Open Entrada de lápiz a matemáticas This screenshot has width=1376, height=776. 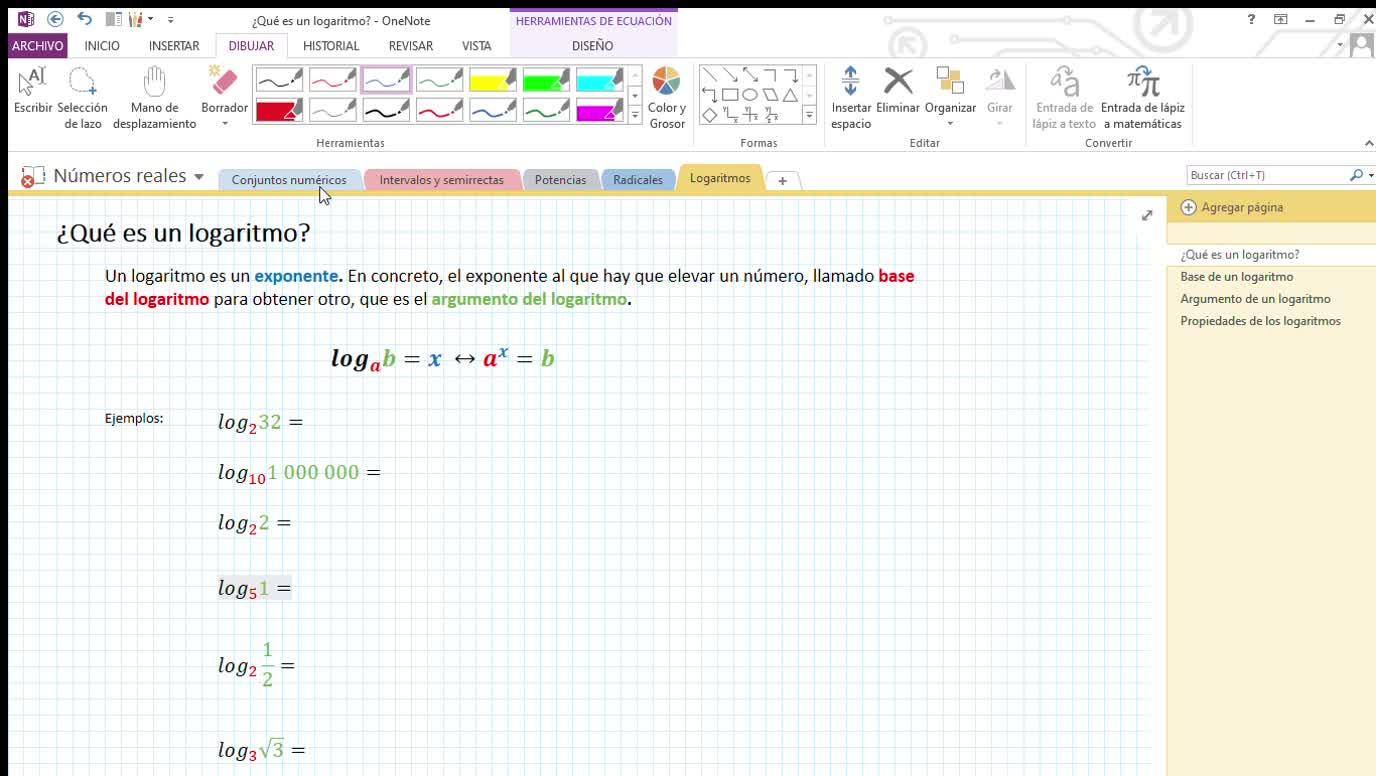click(x=1142, y=97)
